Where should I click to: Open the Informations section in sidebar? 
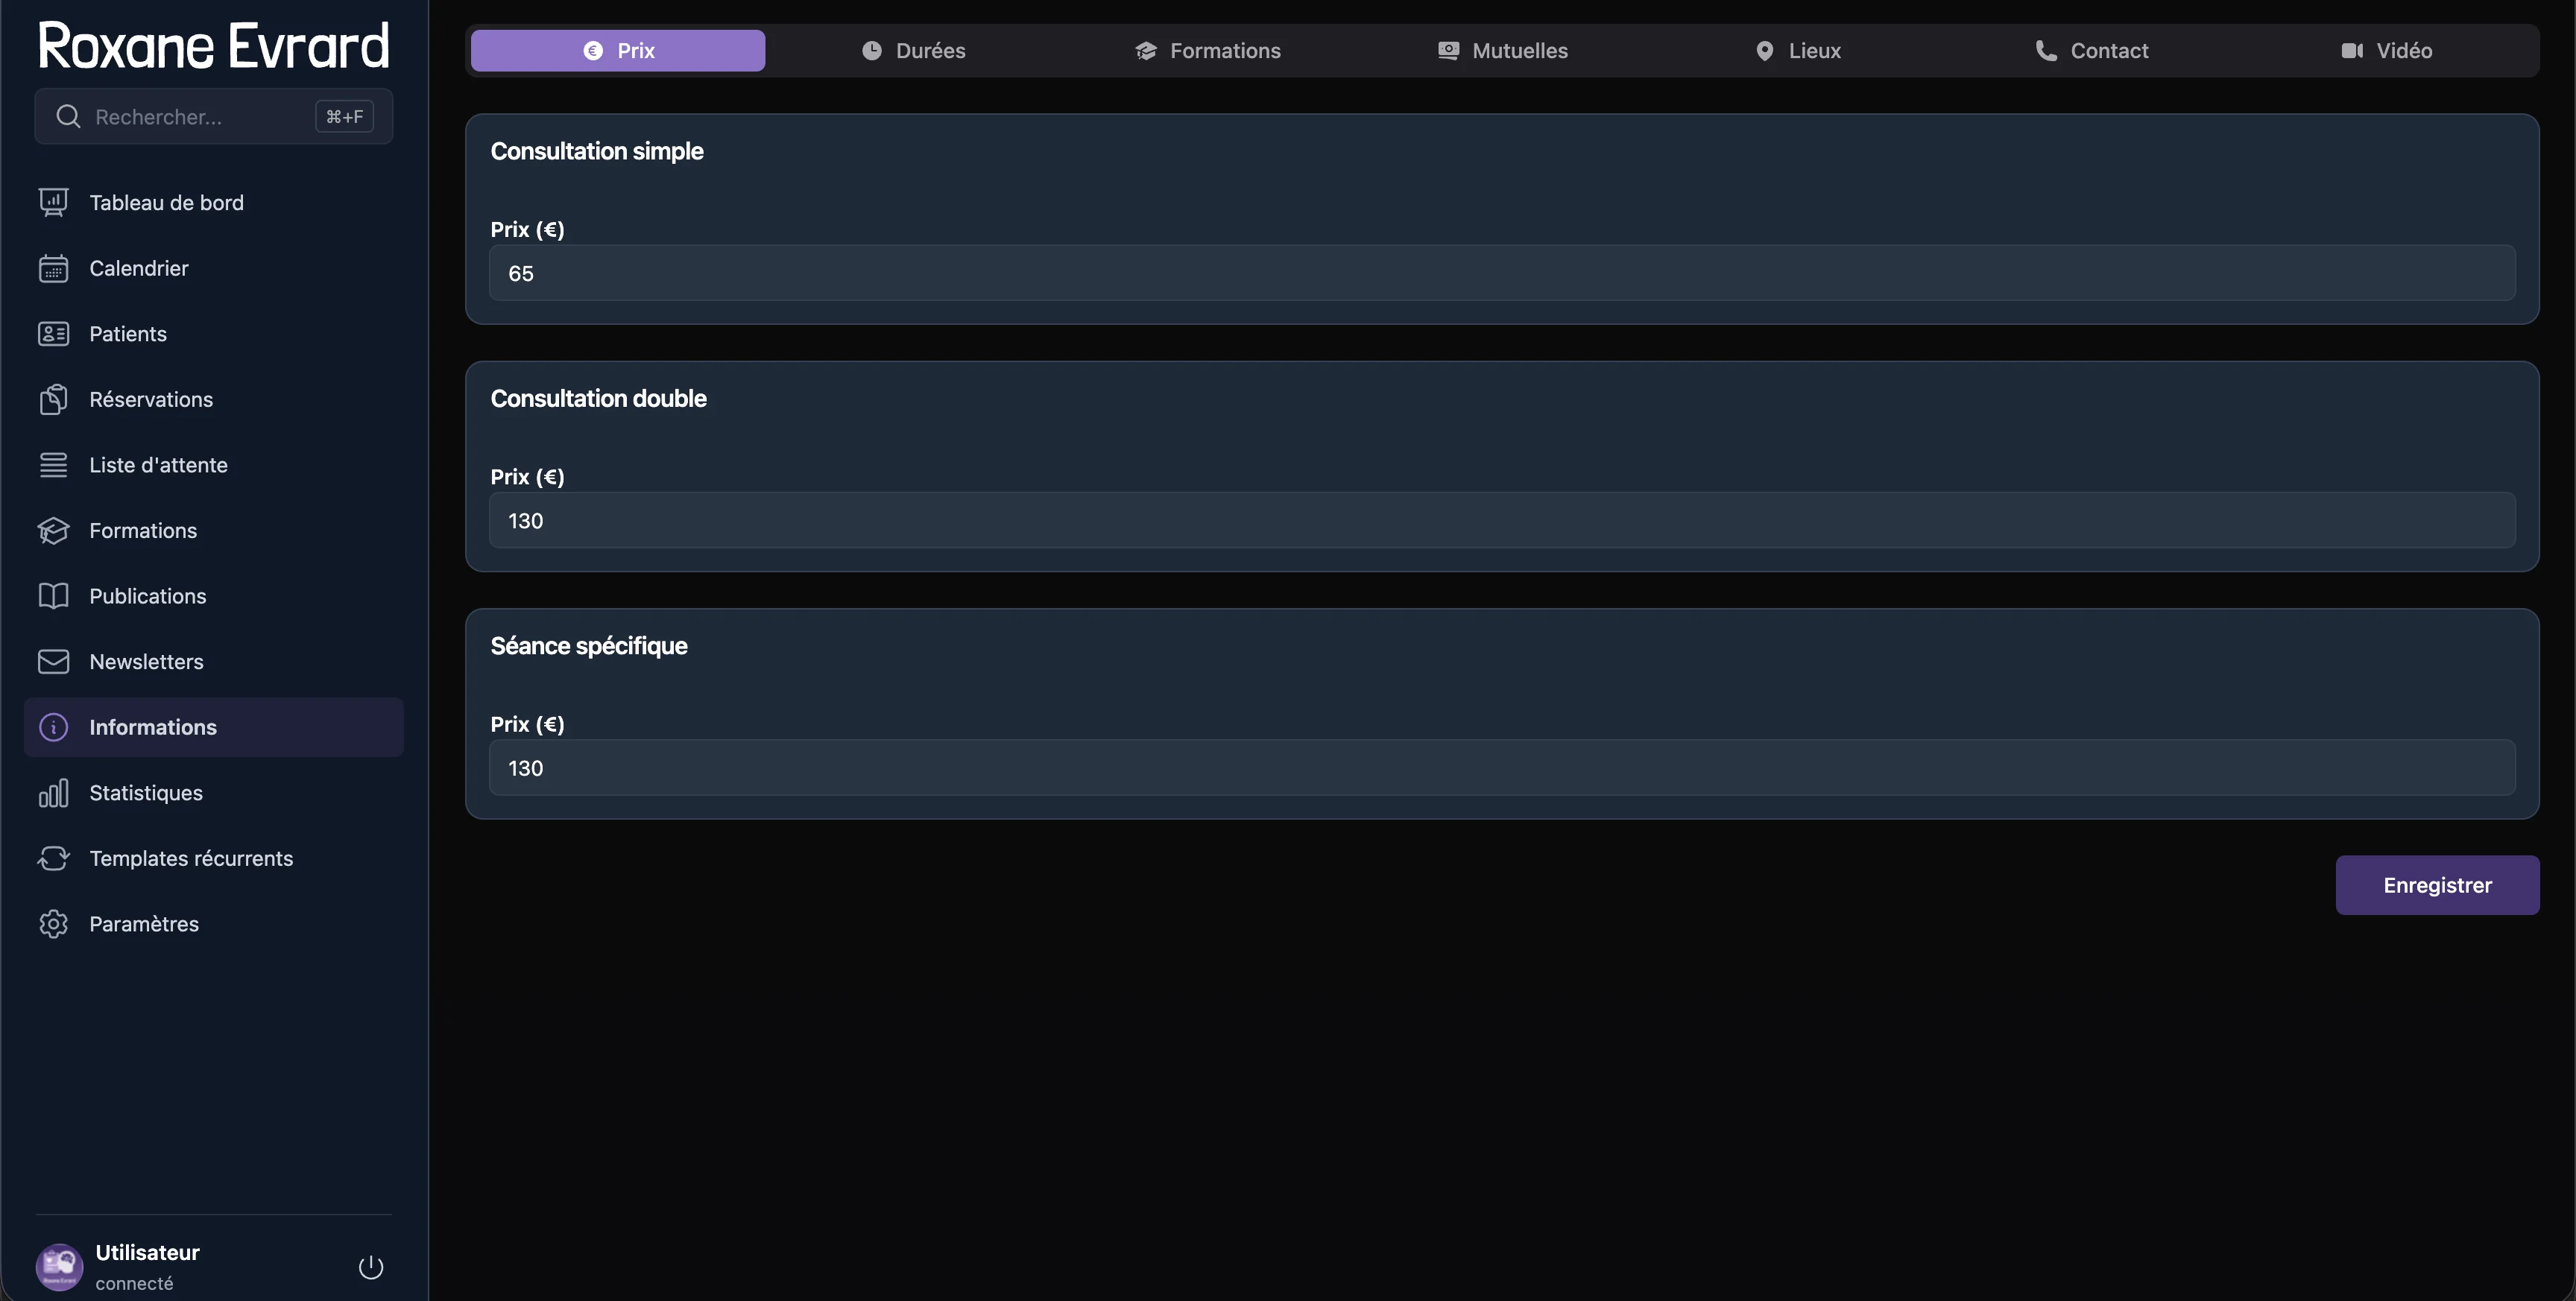153,726
